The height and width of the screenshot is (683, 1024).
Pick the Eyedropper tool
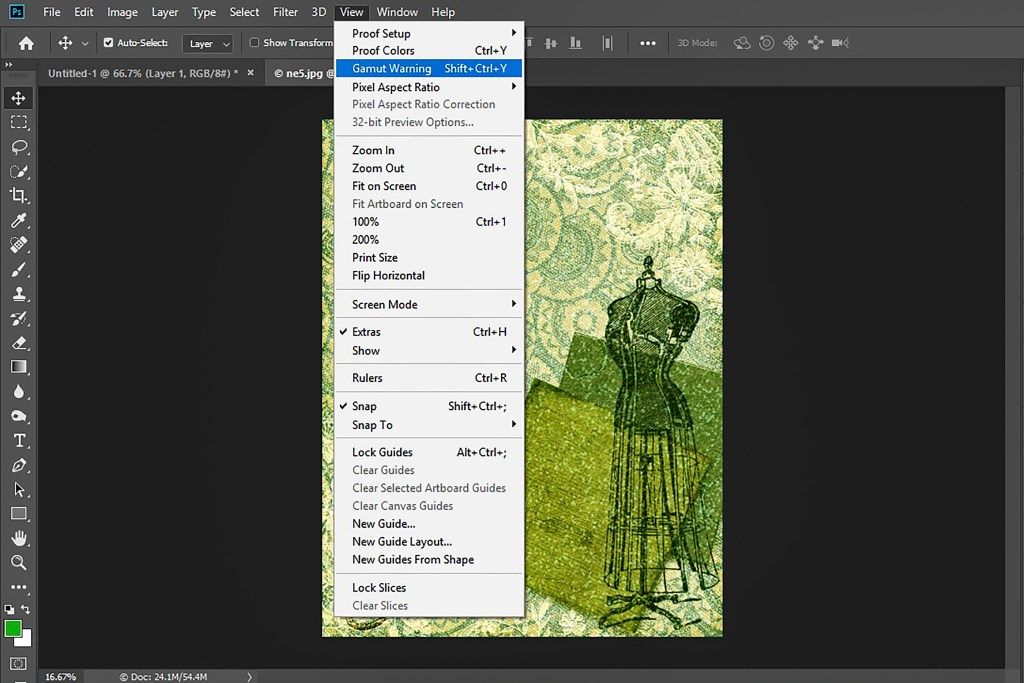(x=18, y=221)
